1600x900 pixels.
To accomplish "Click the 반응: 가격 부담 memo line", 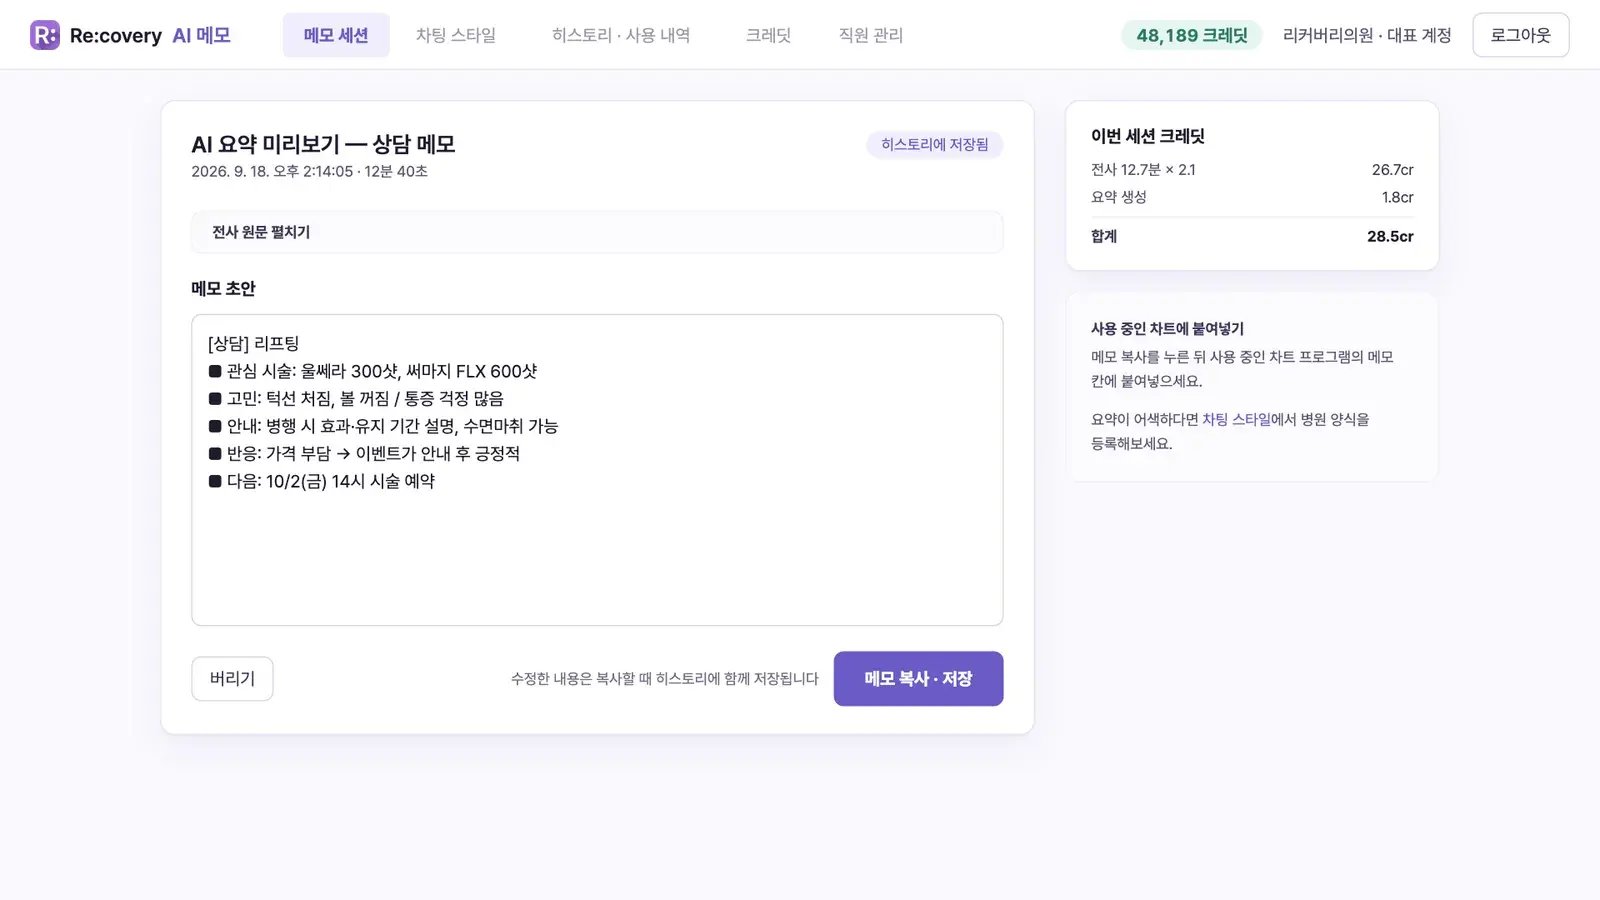I will 364,453.
